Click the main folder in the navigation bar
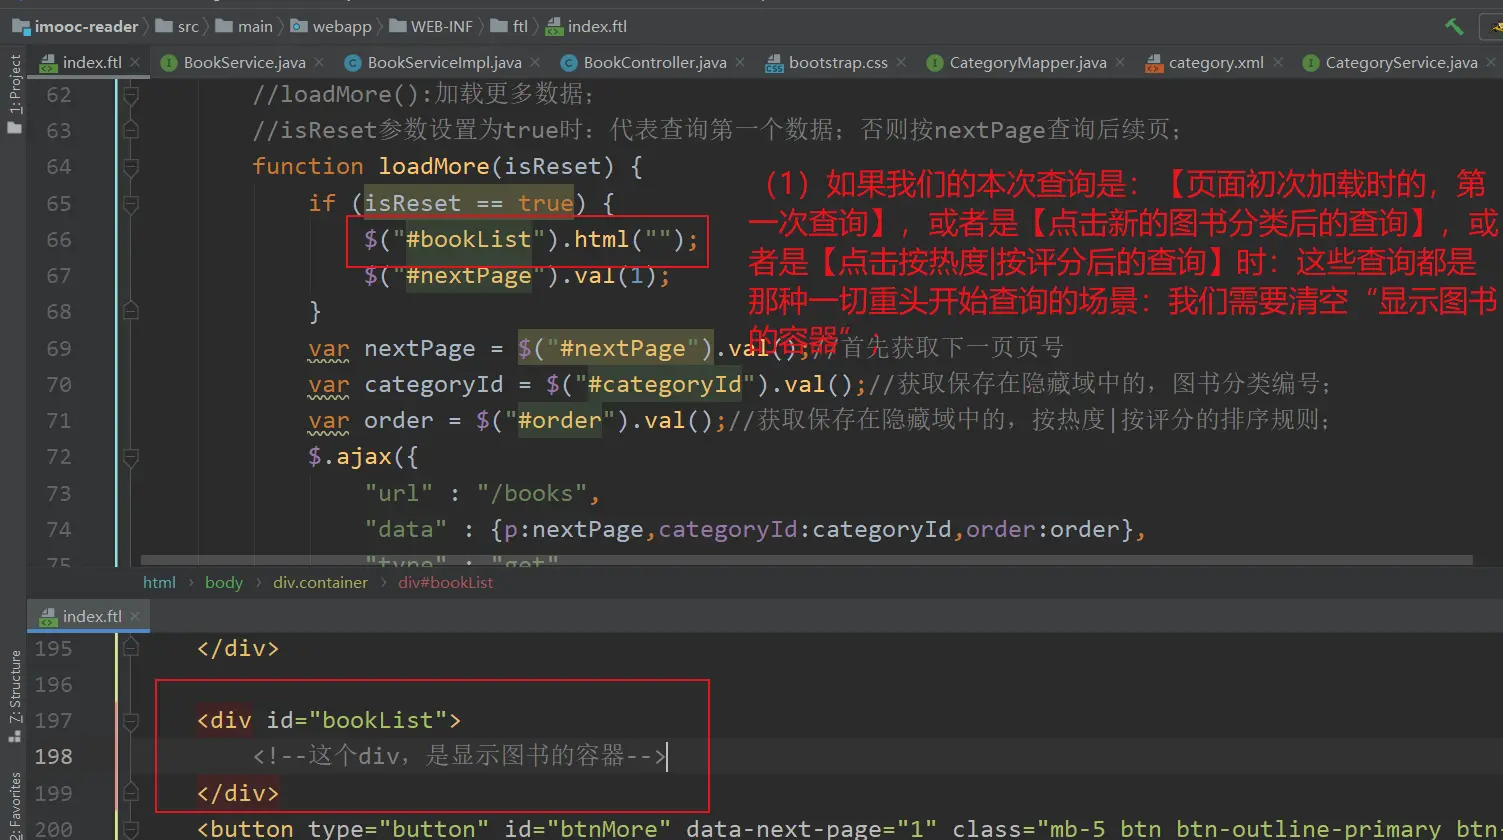Image resolution: width=1503 pixels, height=840 pixels. [245, 27]
